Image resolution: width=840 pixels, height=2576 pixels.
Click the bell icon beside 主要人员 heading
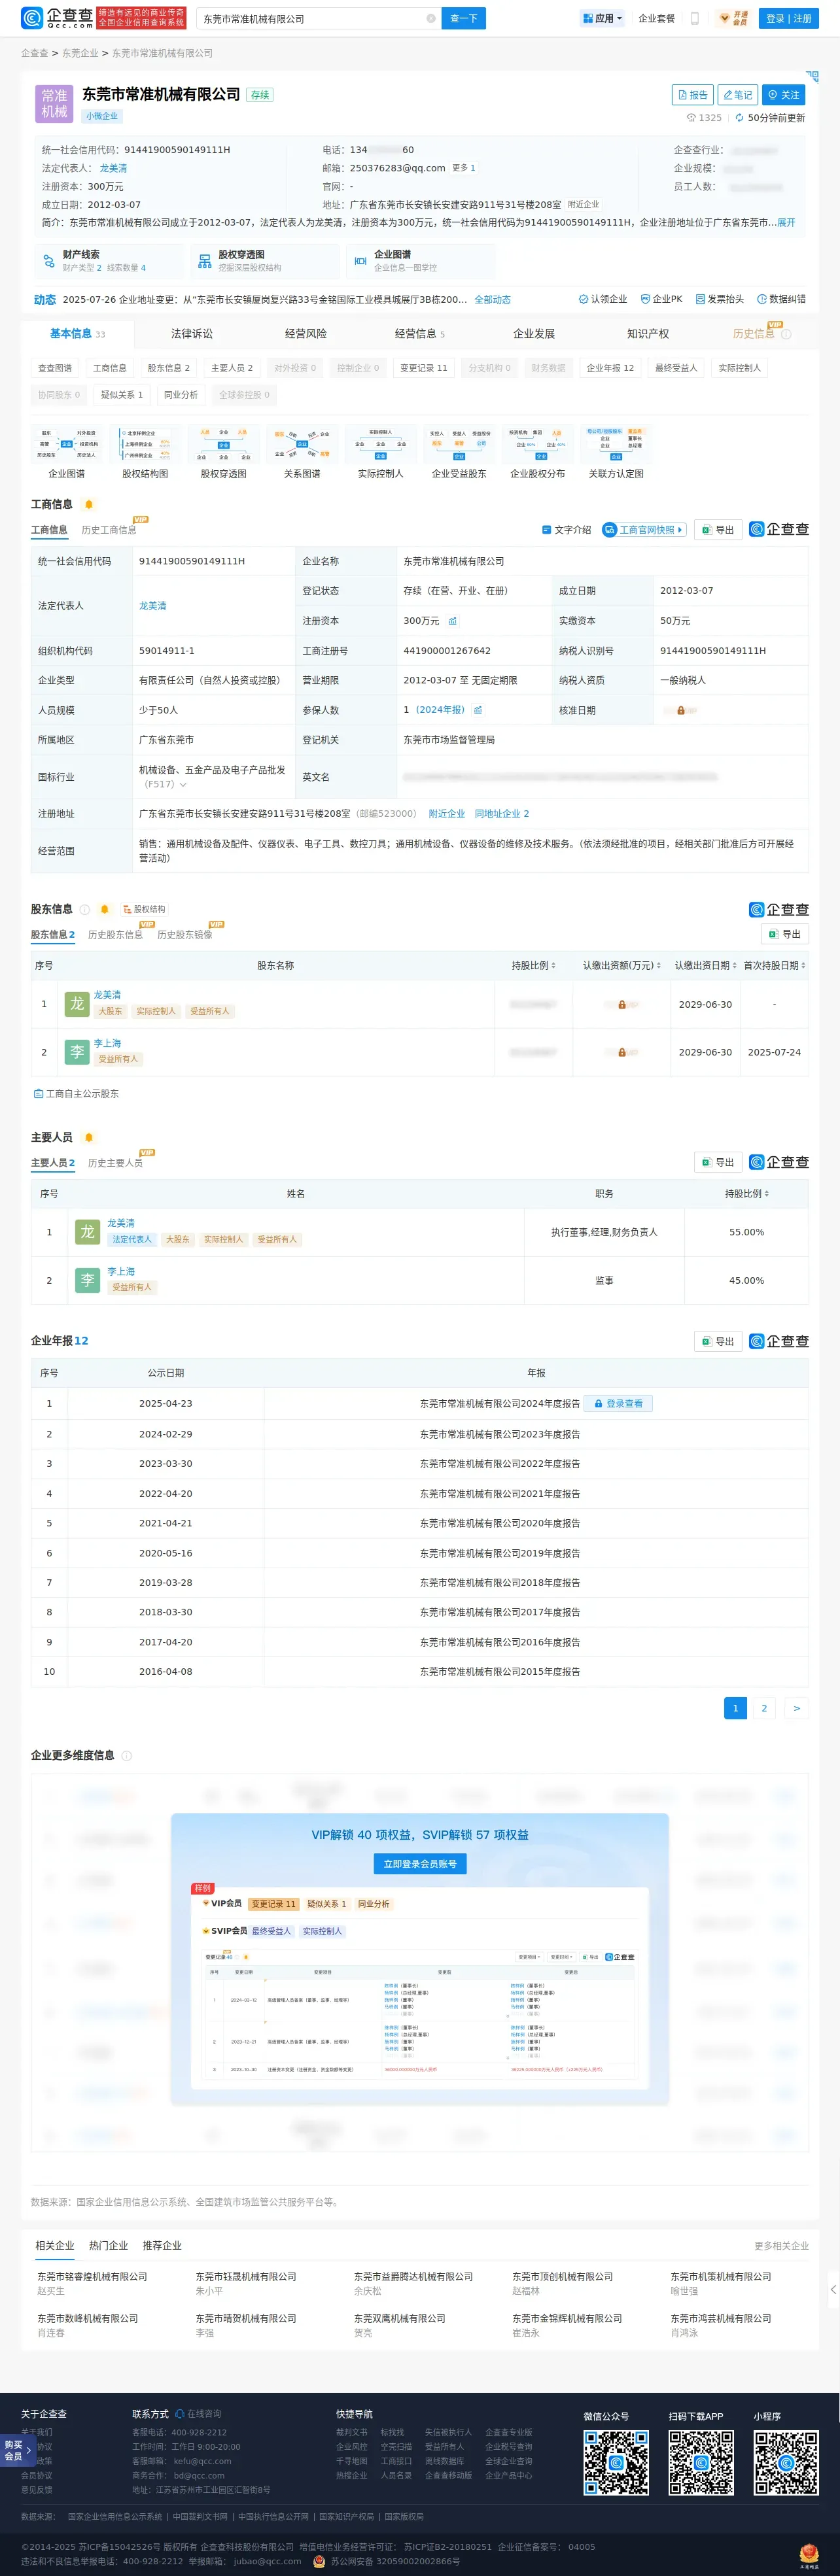point(89,1138)
